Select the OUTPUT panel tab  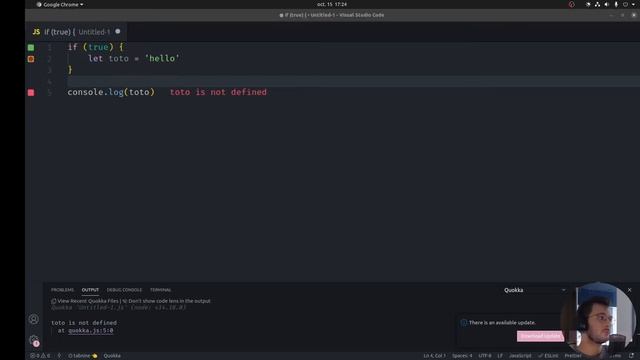90,290
